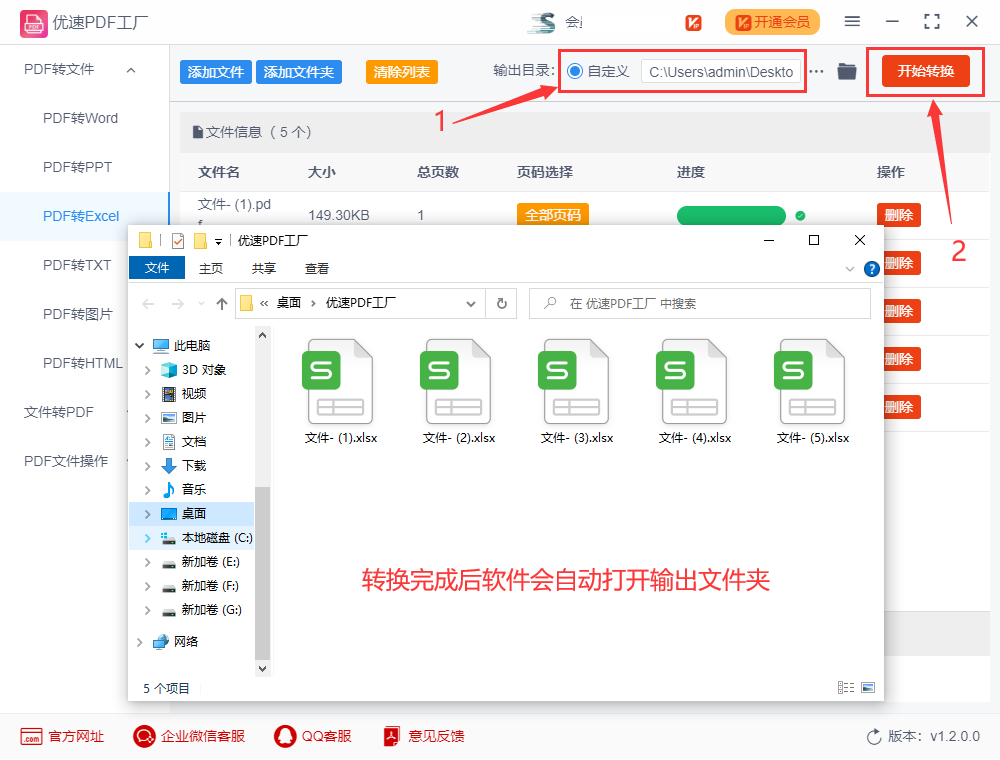Click the three-dot browse path button
This screenshot has height=760, width=1000.
click(x=817, y=71)
